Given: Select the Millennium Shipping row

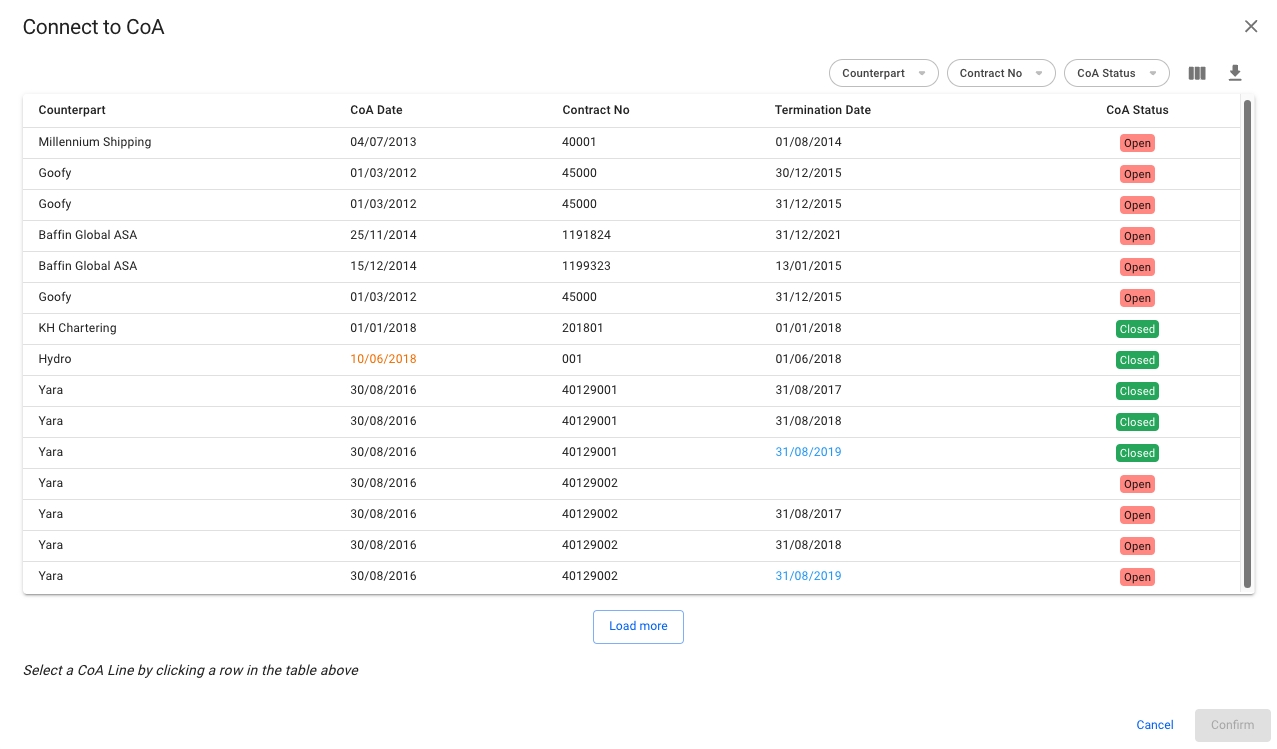Looking at the screenshot, I should pyautogui.click(x=95, y=142).
